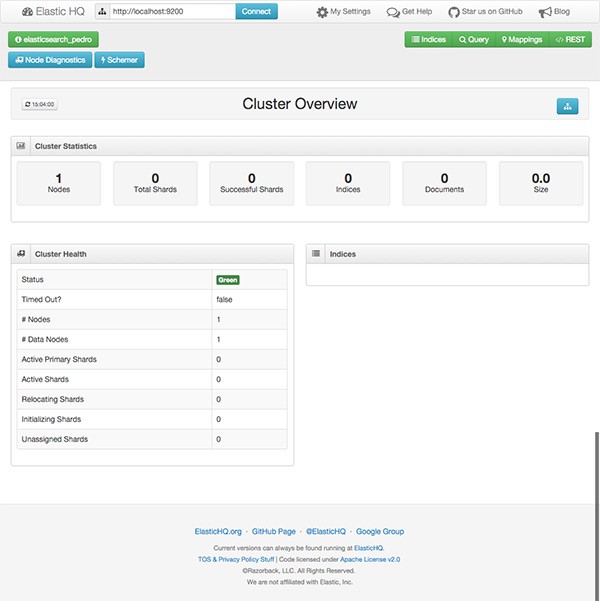Click the 'Timed Out?' row label
The image size is (600, 601).
click(41, 299)
